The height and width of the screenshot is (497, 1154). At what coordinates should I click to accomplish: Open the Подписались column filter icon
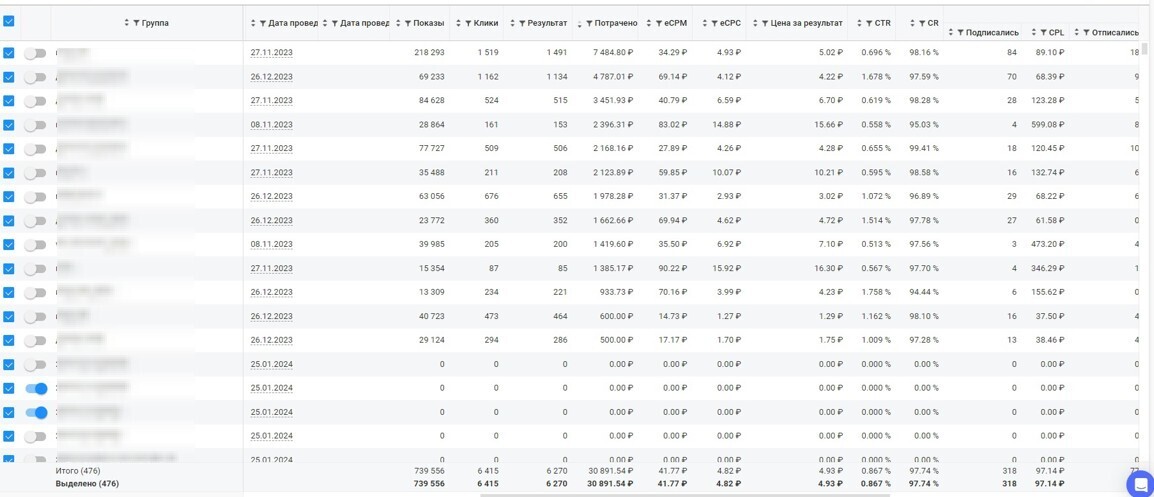point(960,33)
